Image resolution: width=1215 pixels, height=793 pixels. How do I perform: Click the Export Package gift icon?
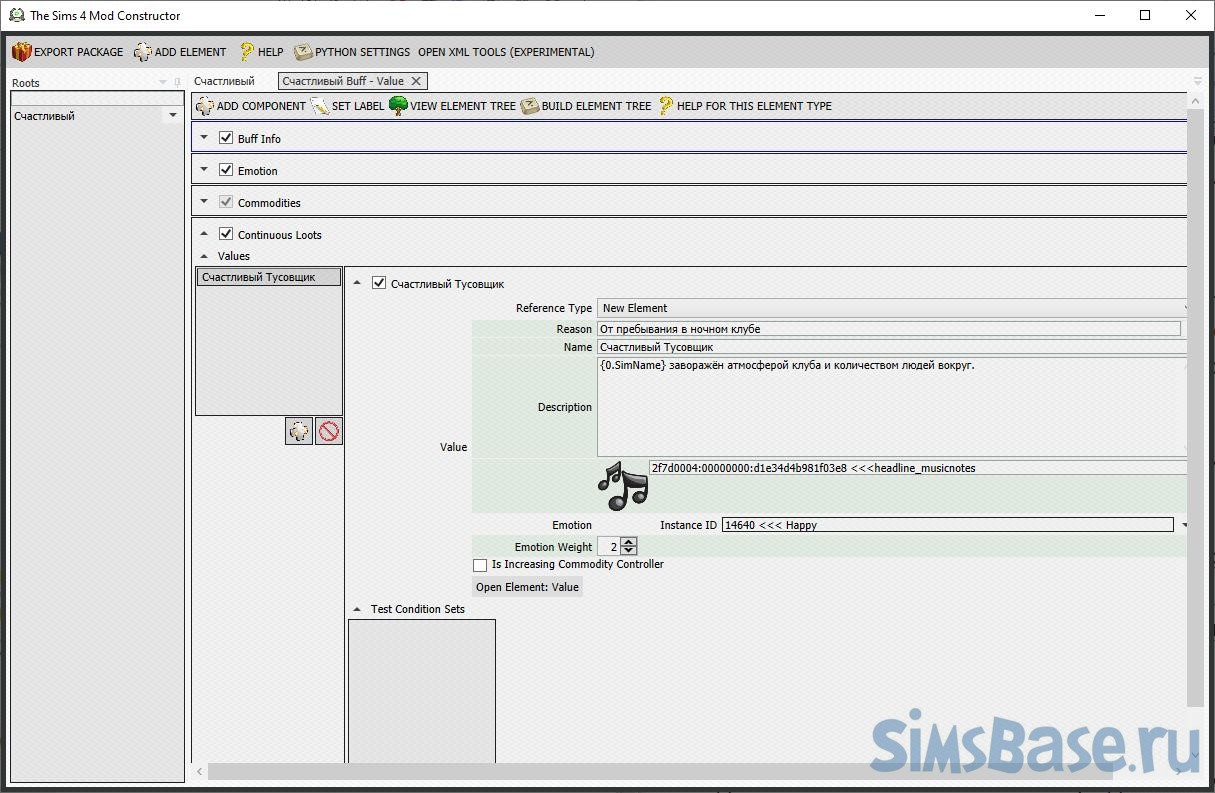(x=22, y=52)
